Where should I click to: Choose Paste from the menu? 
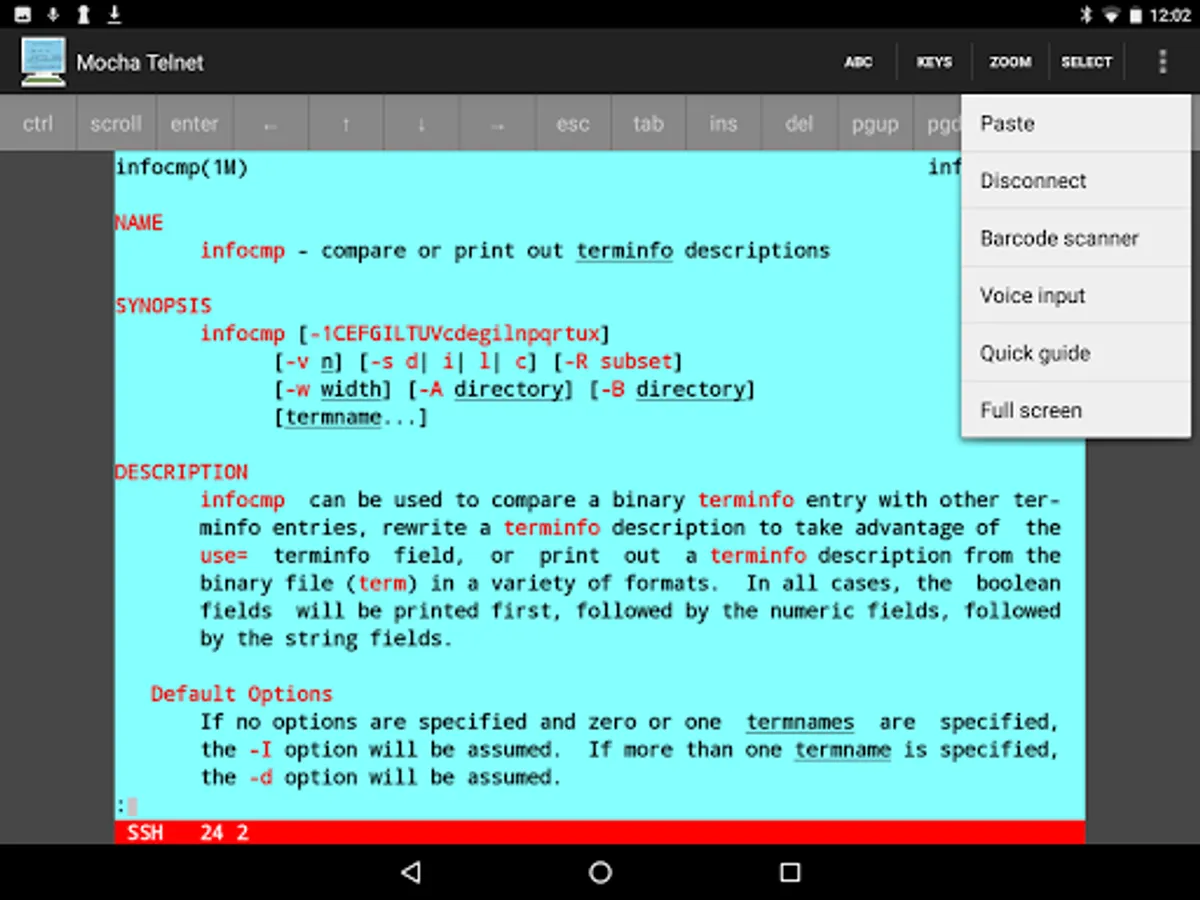click(1076, 124)
